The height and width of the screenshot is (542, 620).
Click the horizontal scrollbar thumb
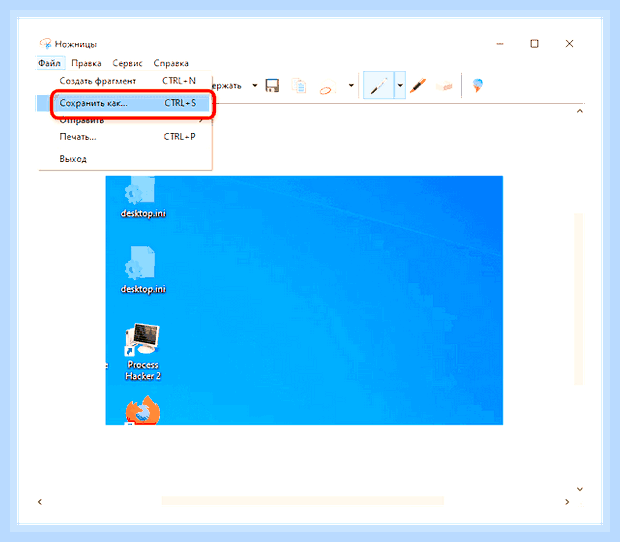[303, 501]
